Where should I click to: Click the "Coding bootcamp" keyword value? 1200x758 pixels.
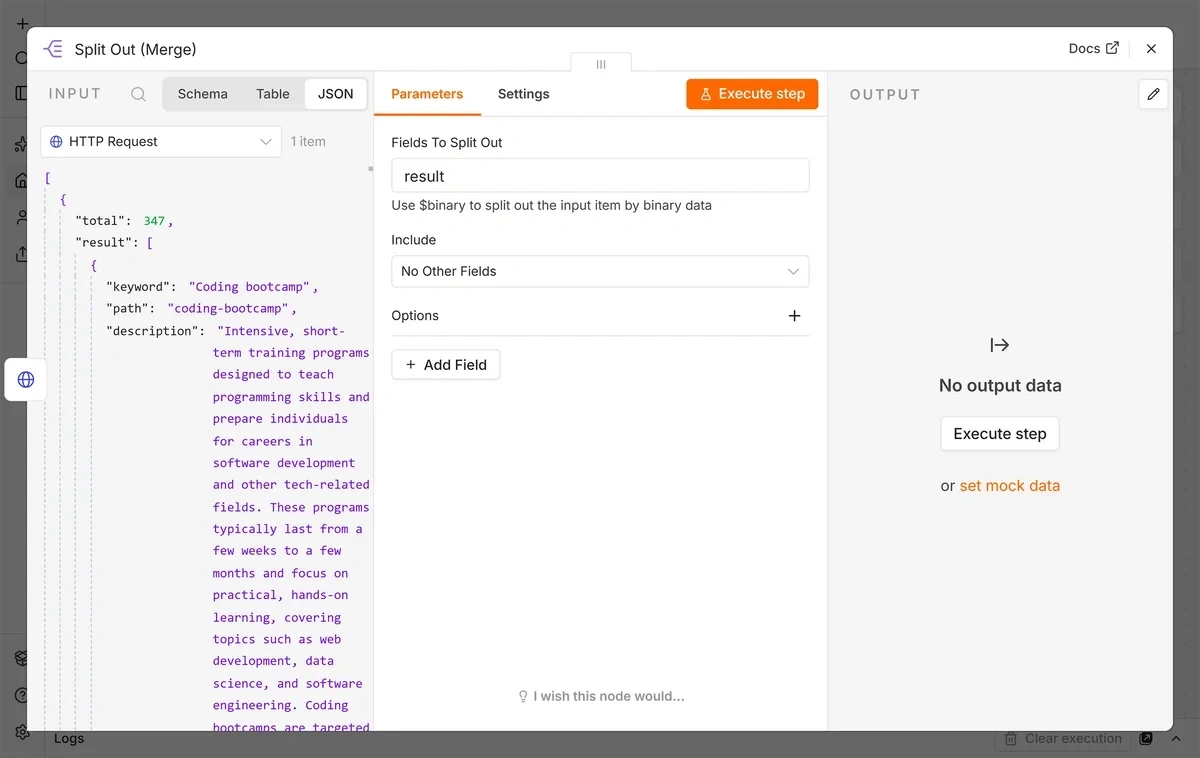[x=249, y=287]
